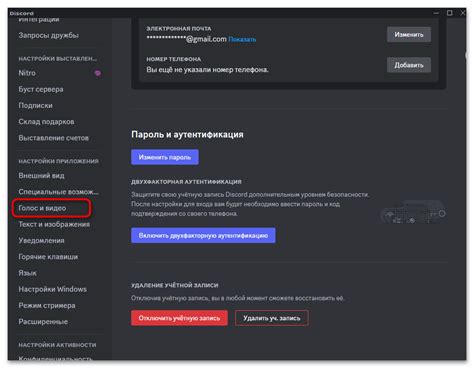This screenshot has height=368, width=474.
Task: Open Специальные возможности settings
Action: point(58,192)
